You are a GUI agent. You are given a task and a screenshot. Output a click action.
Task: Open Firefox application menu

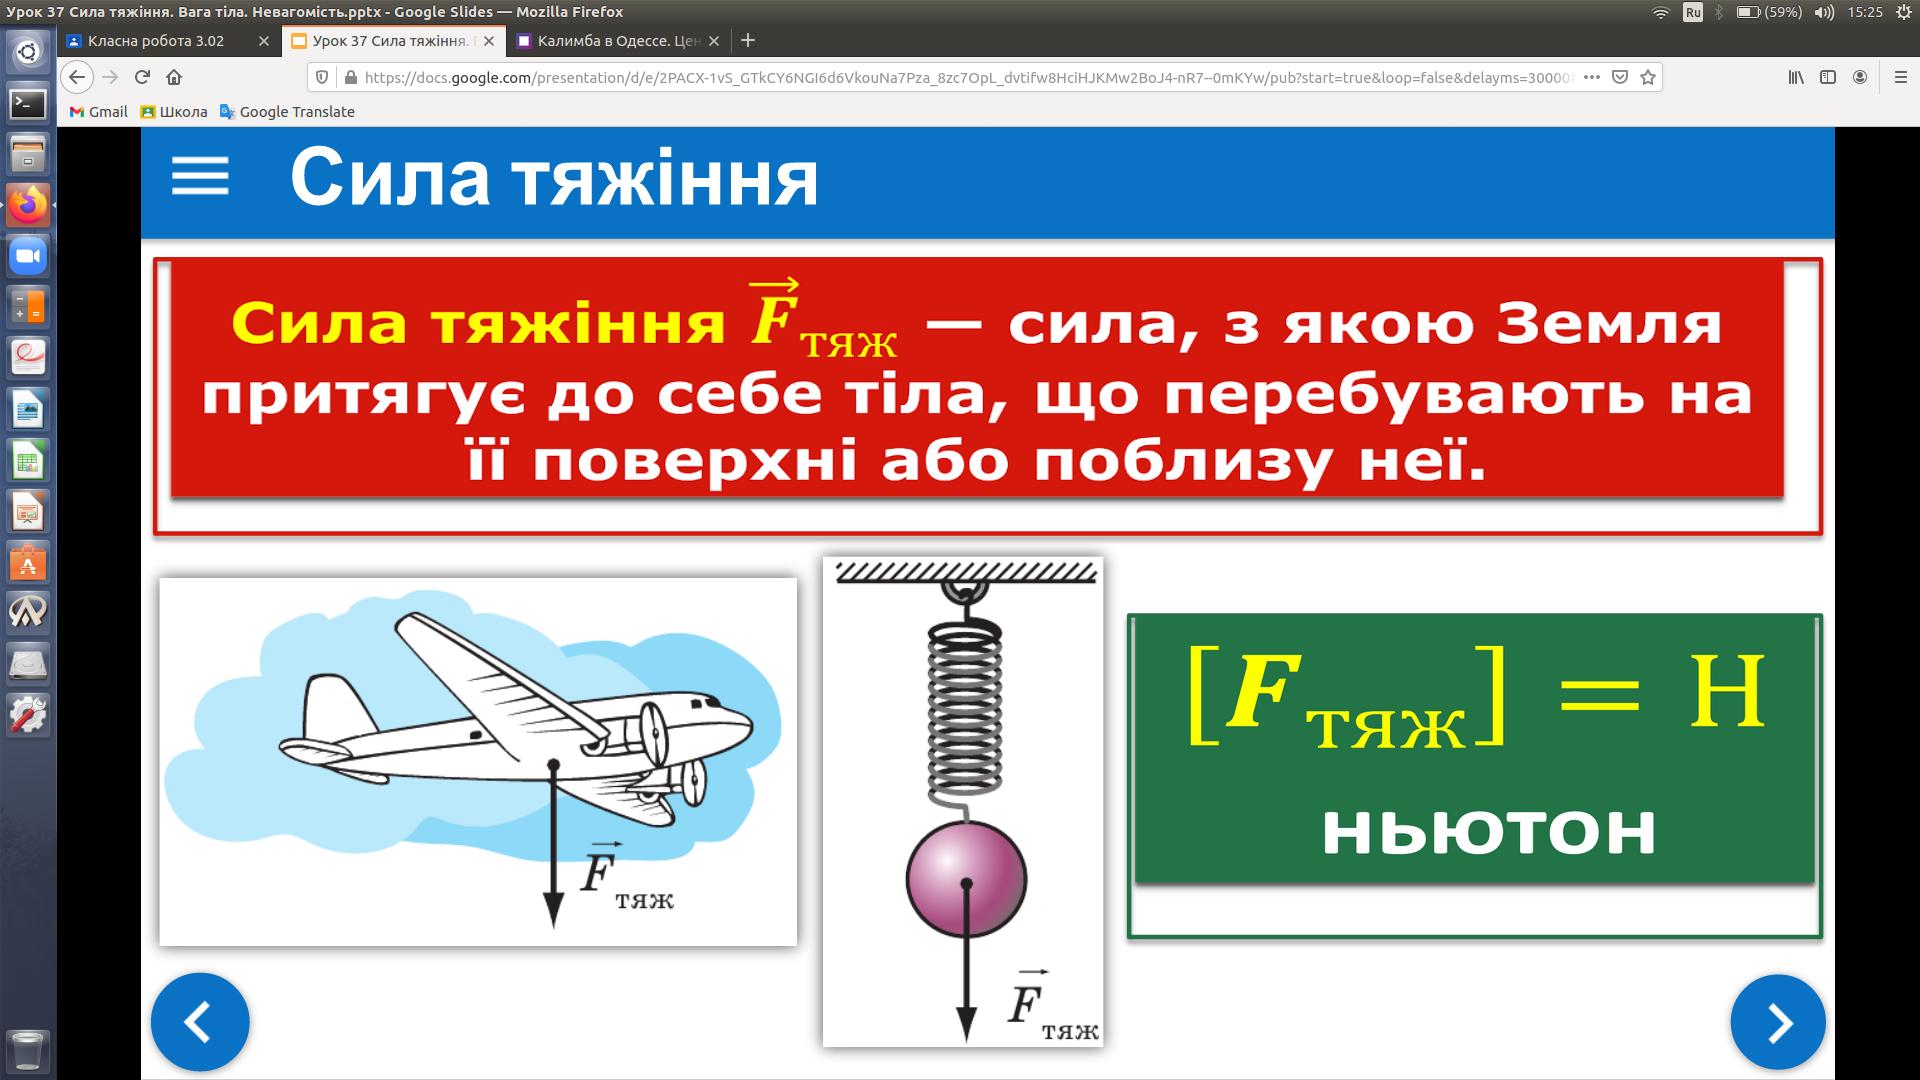[1900, 77]
